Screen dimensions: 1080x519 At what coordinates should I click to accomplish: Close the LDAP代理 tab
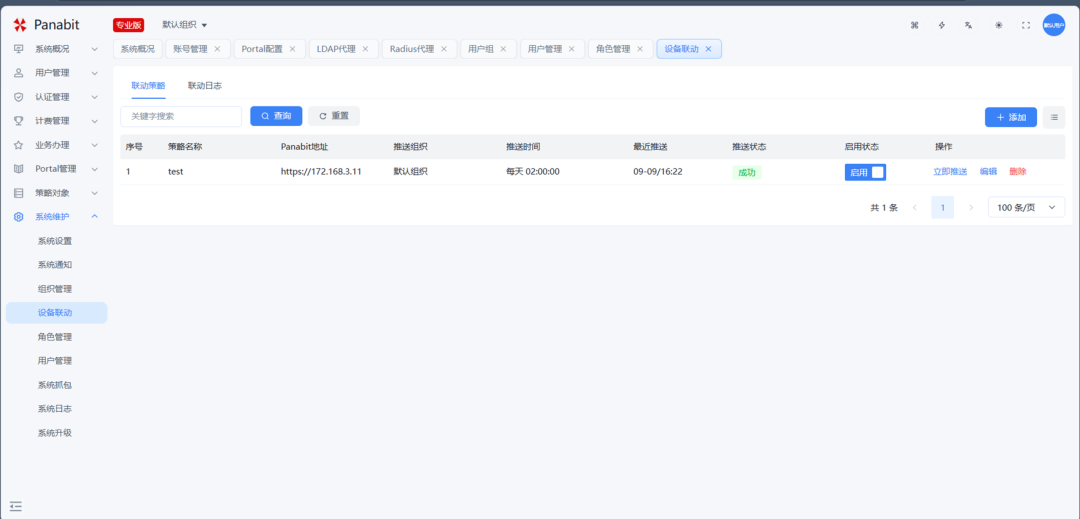tap(365, 49)
